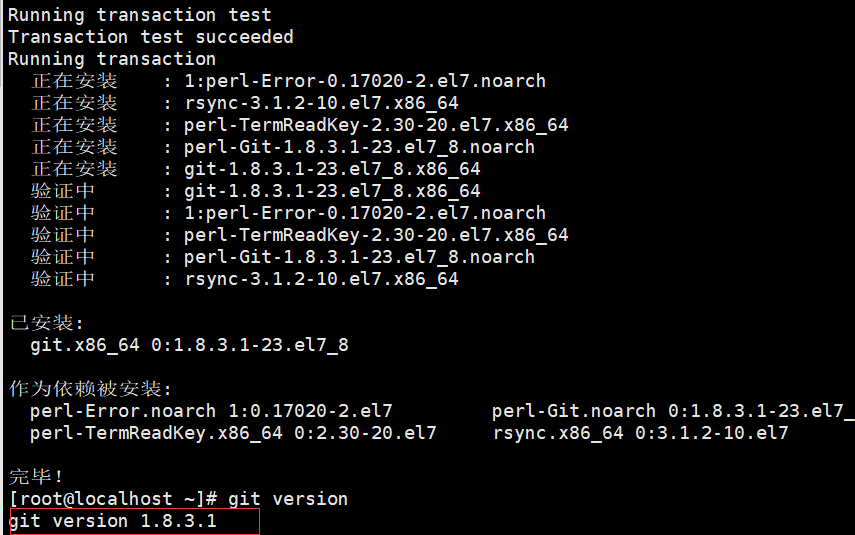855x535 pixels.
Task: Select the 'Transaction test succeeded' line
Action: pos(150,37)
